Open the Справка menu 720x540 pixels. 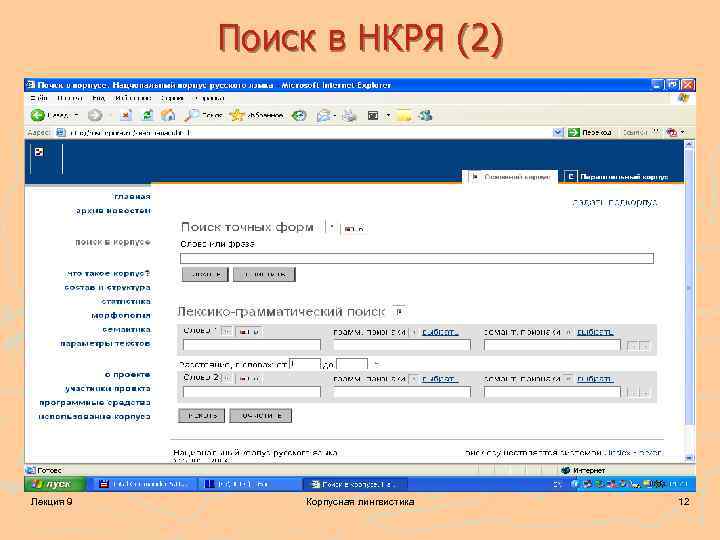209,98
